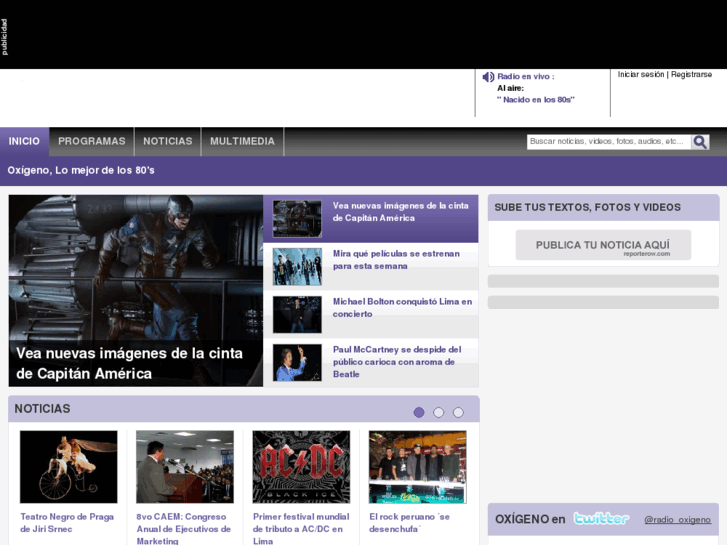This screenshot has width=727, height=545.
Task: Open Capitán América headline in slider list
Action: pyautogui.click(x=401, y=212)
